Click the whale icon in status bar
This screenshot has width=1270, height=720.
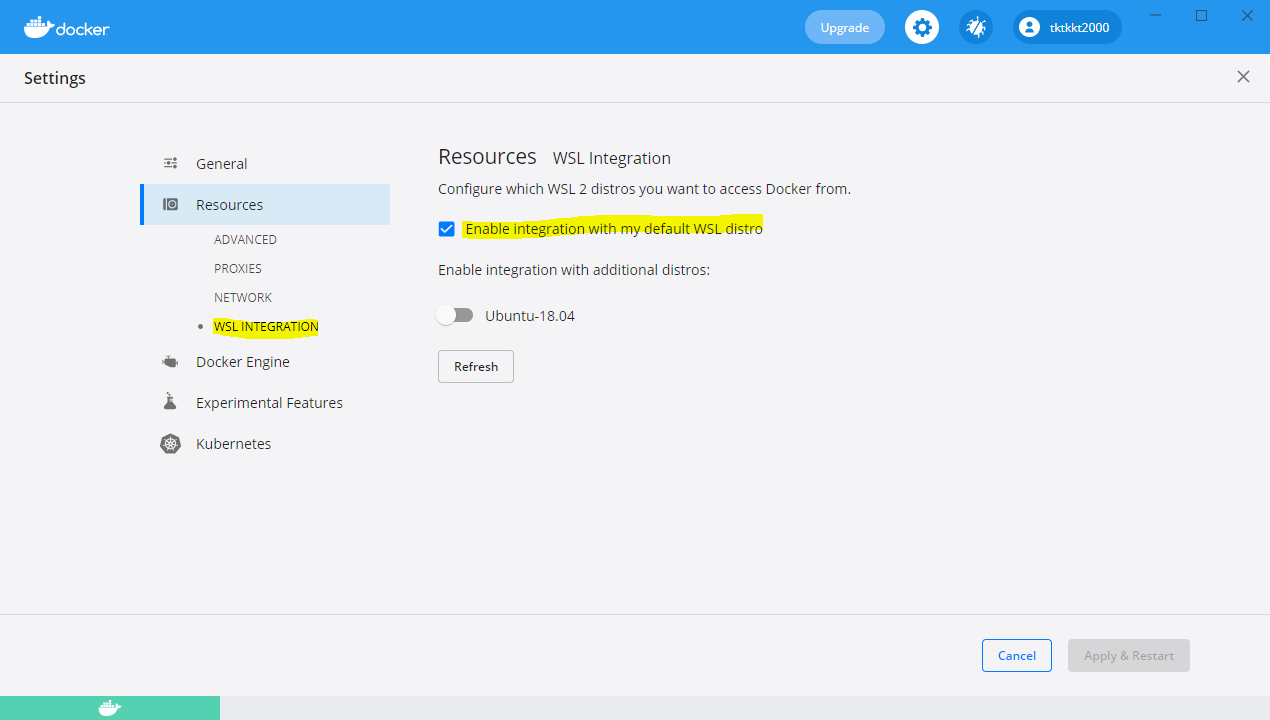pos(110,708)
